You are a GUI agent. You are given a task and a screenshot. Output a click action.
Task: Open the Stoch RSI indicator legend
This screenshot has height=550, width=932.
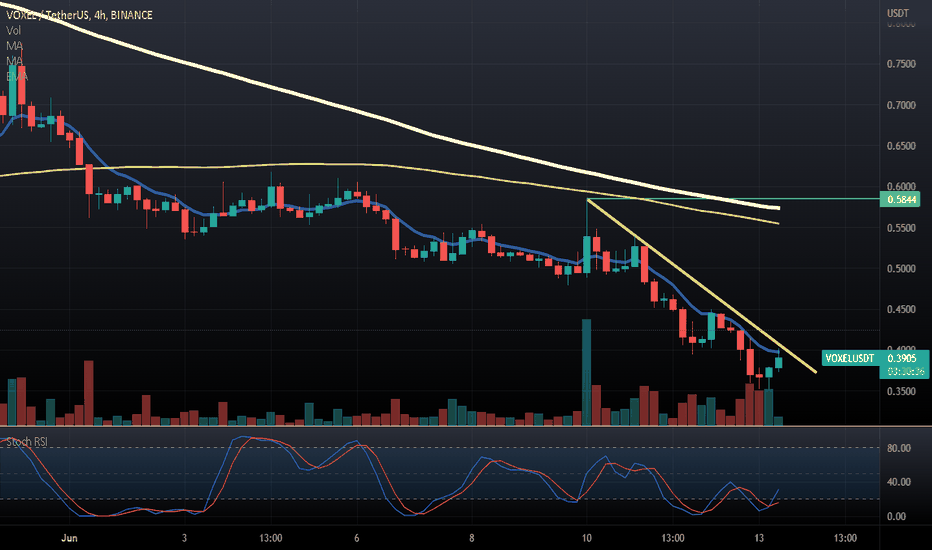(x=27, y=442)
